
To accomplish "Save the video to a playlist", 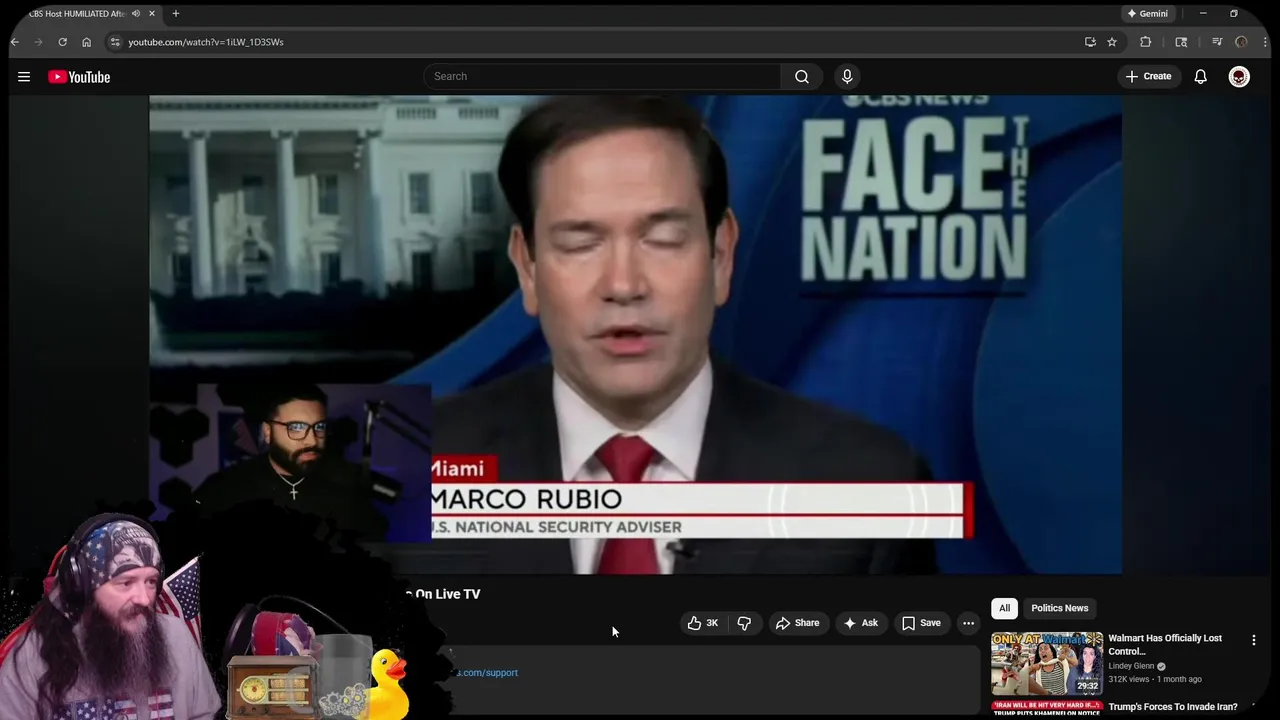I will pos(921,623).
